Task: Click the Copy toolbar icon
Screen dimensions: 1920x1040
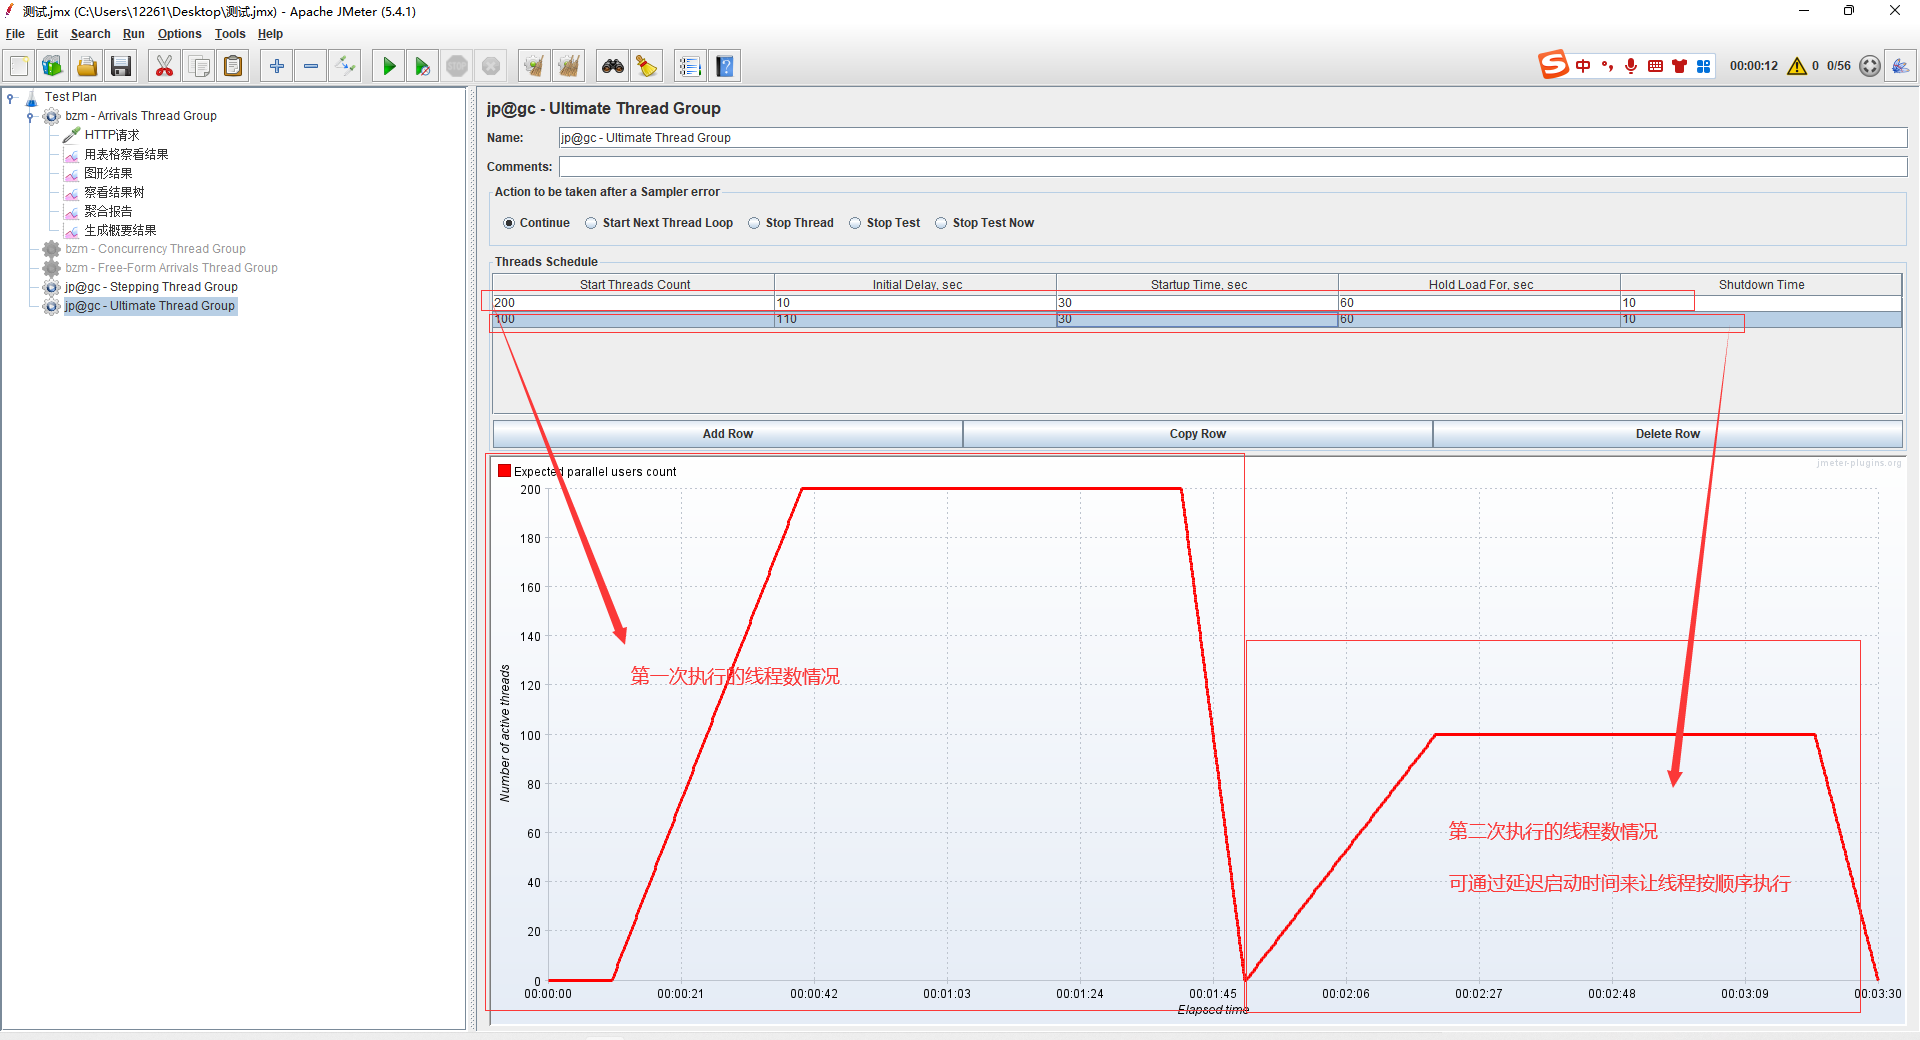Action: click(199, 66)
